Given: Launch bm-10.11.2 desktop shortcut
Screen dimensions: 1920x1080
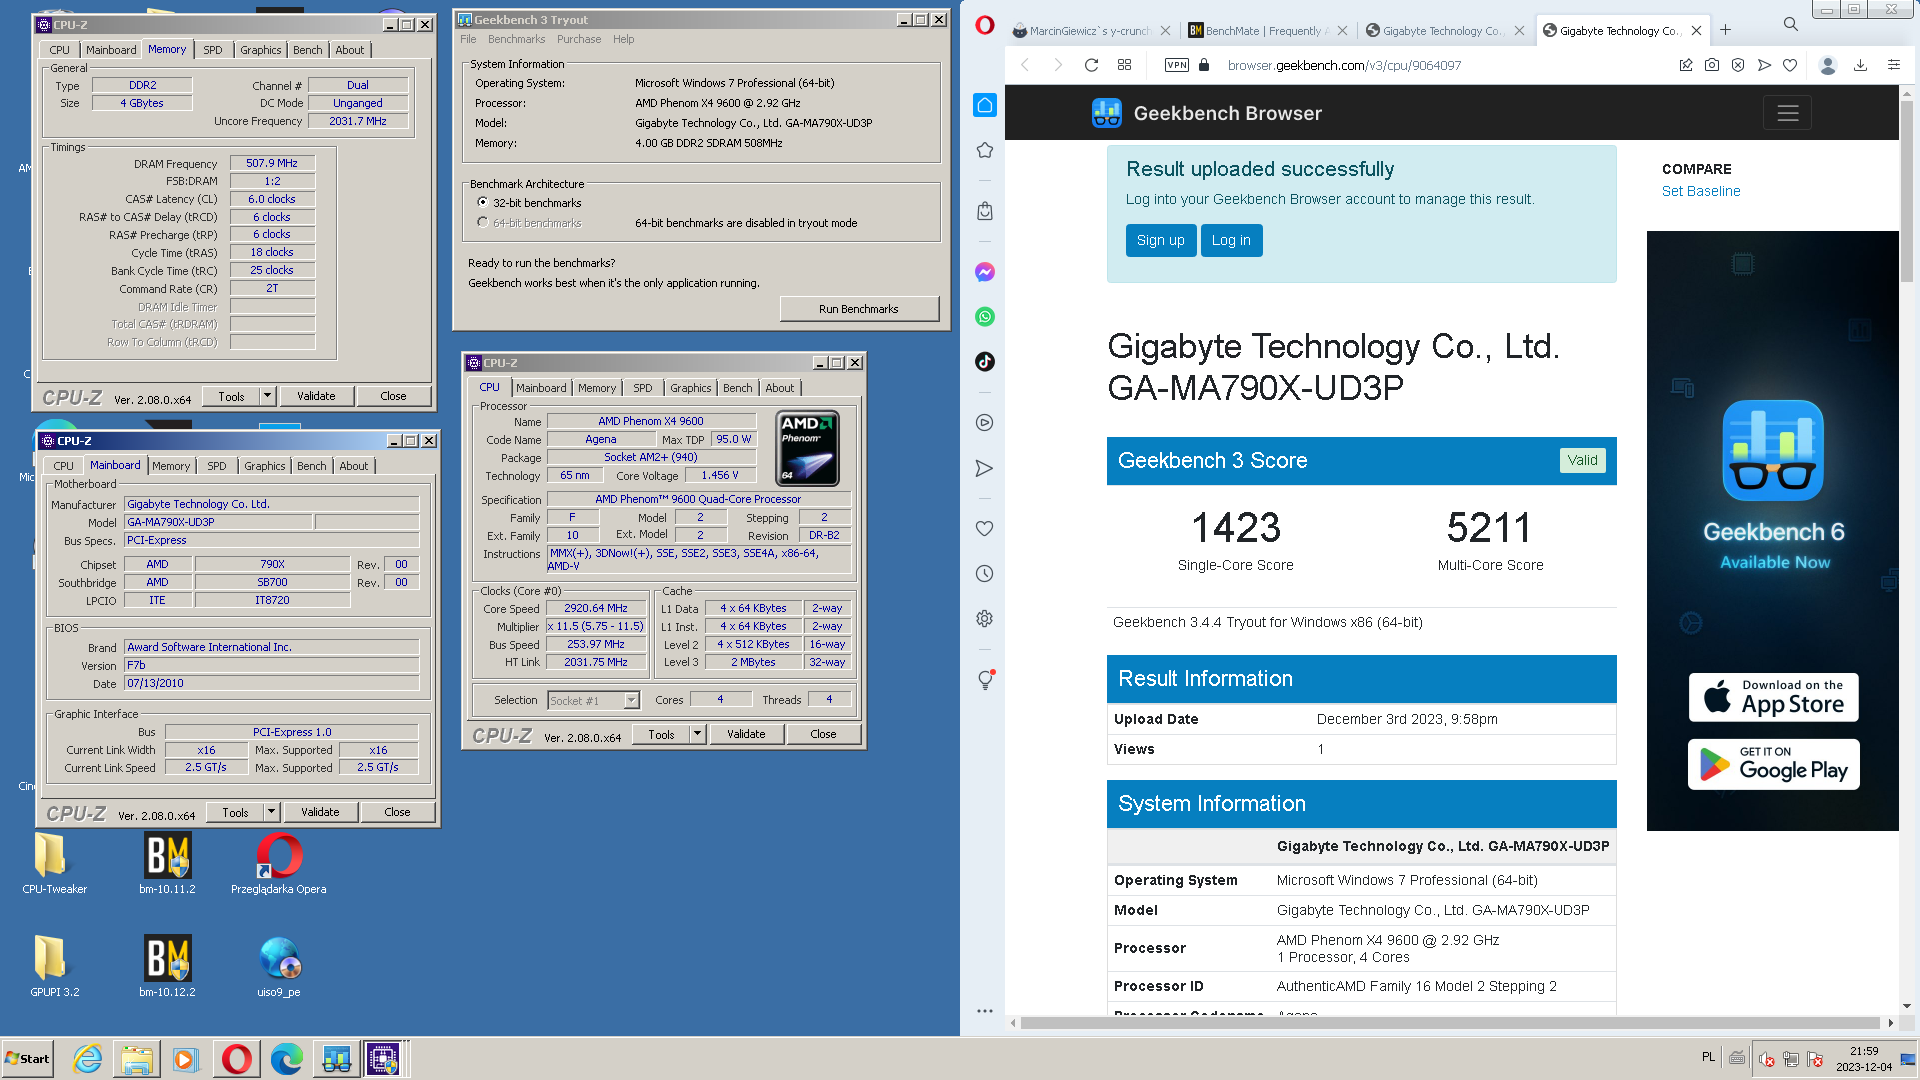Looking at the screenshot, I should (167, 863).
